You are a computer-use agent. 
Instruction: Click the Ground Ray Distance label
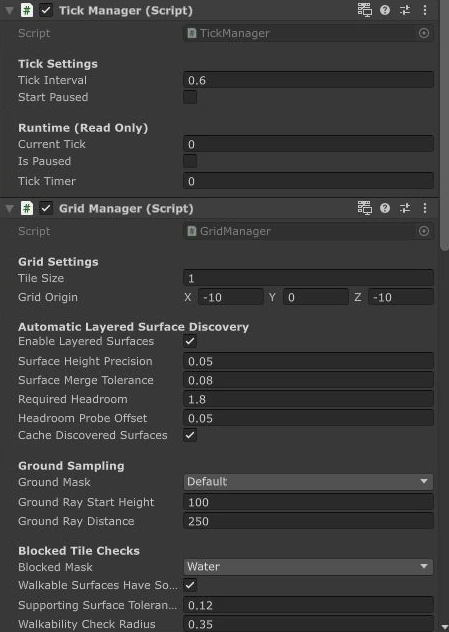(76, 521)
